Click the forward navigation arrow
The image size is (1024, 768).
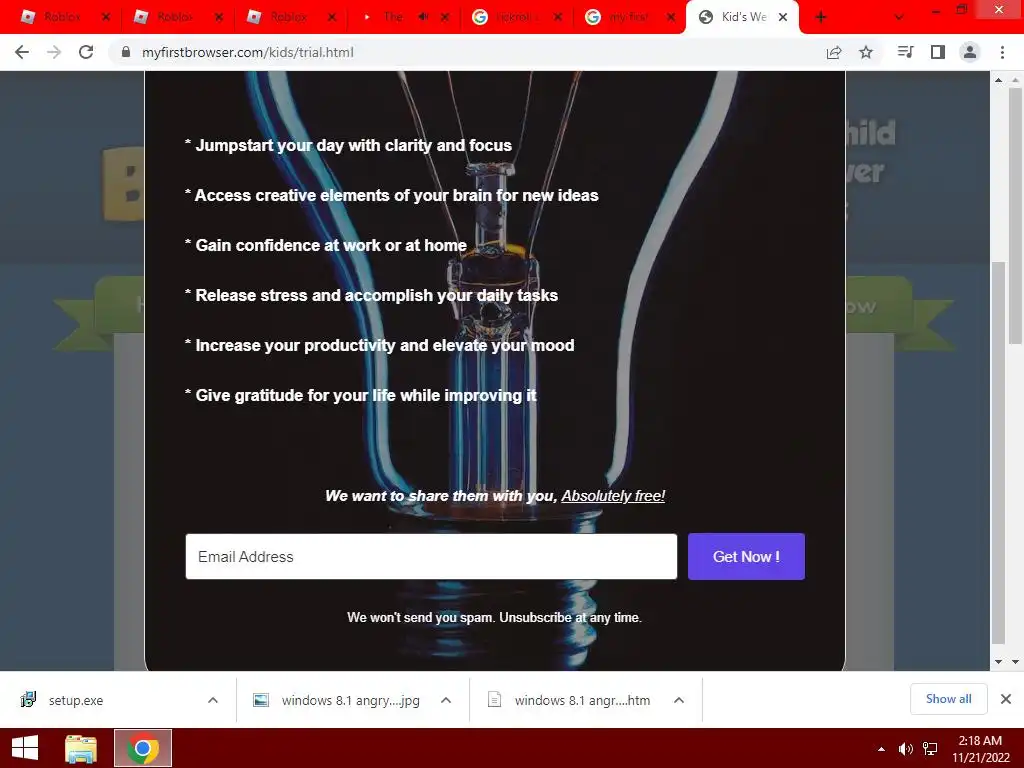click(x=54, y=52)
